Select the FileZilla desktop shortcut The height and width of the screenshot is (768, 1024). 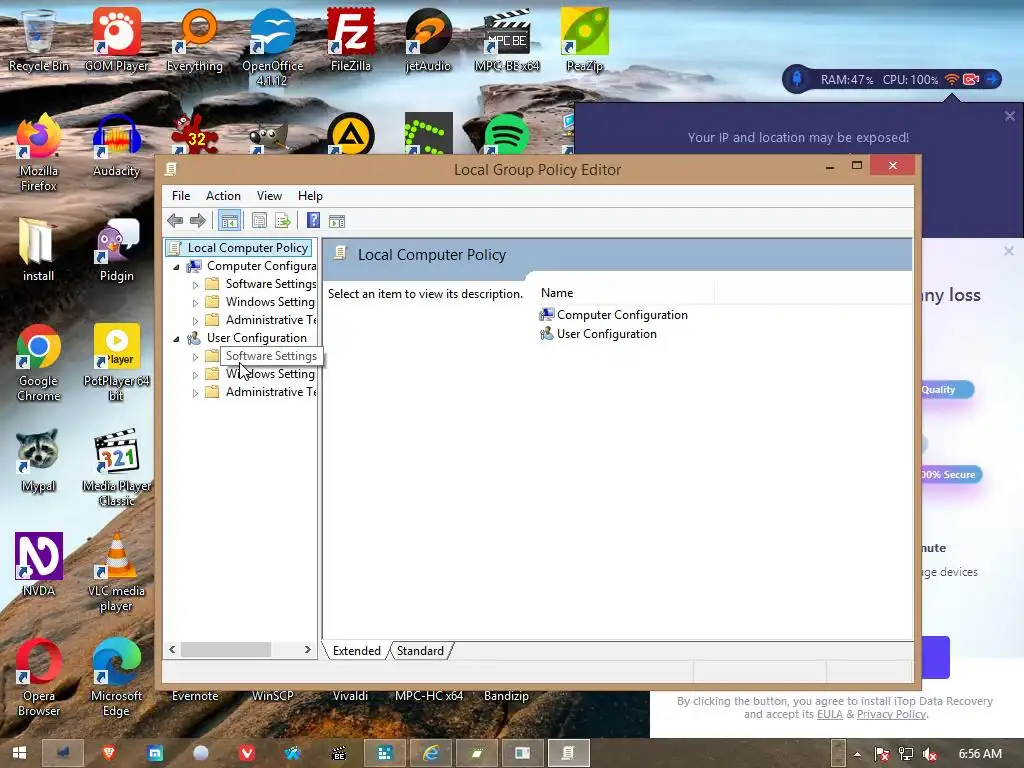click(351, 40)
